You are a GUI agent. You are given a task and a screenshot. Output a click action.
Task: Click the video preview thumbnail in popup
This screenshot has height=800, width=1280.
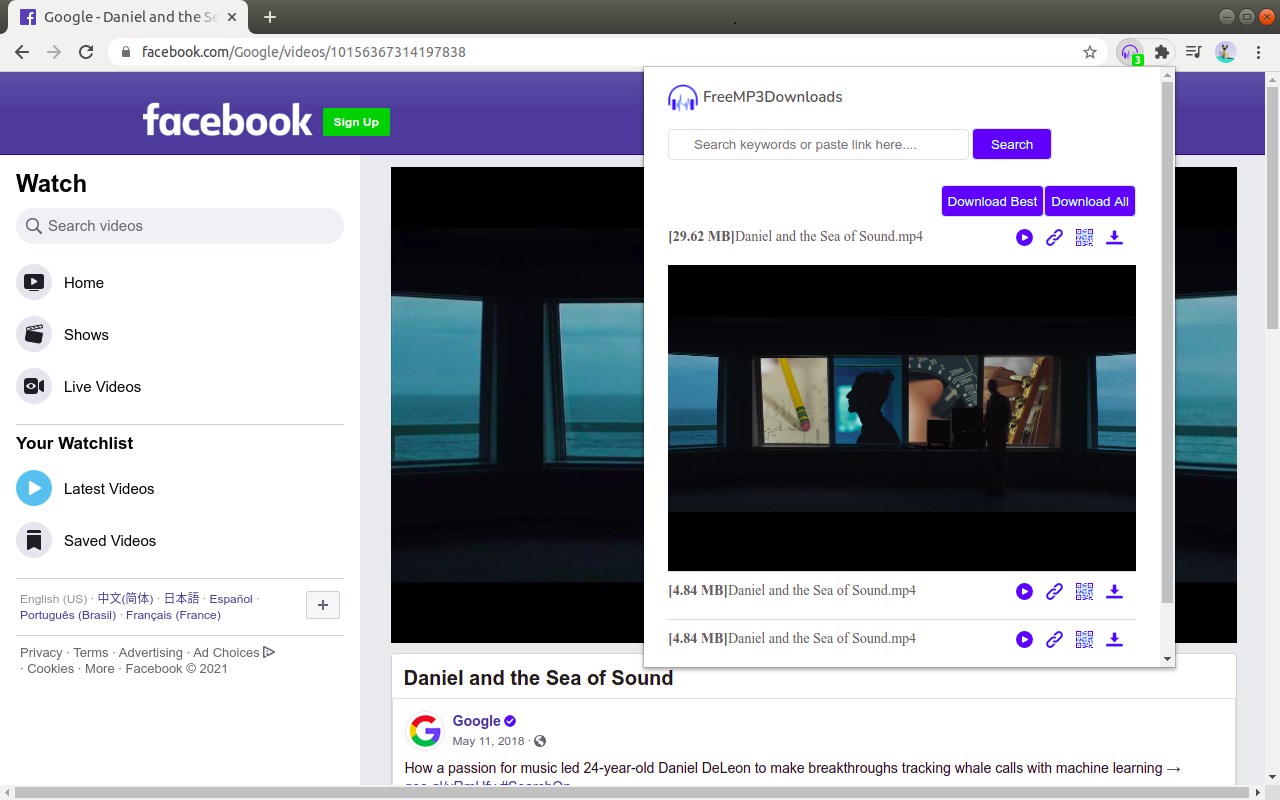pyautogui.click(x=902, y=418)
